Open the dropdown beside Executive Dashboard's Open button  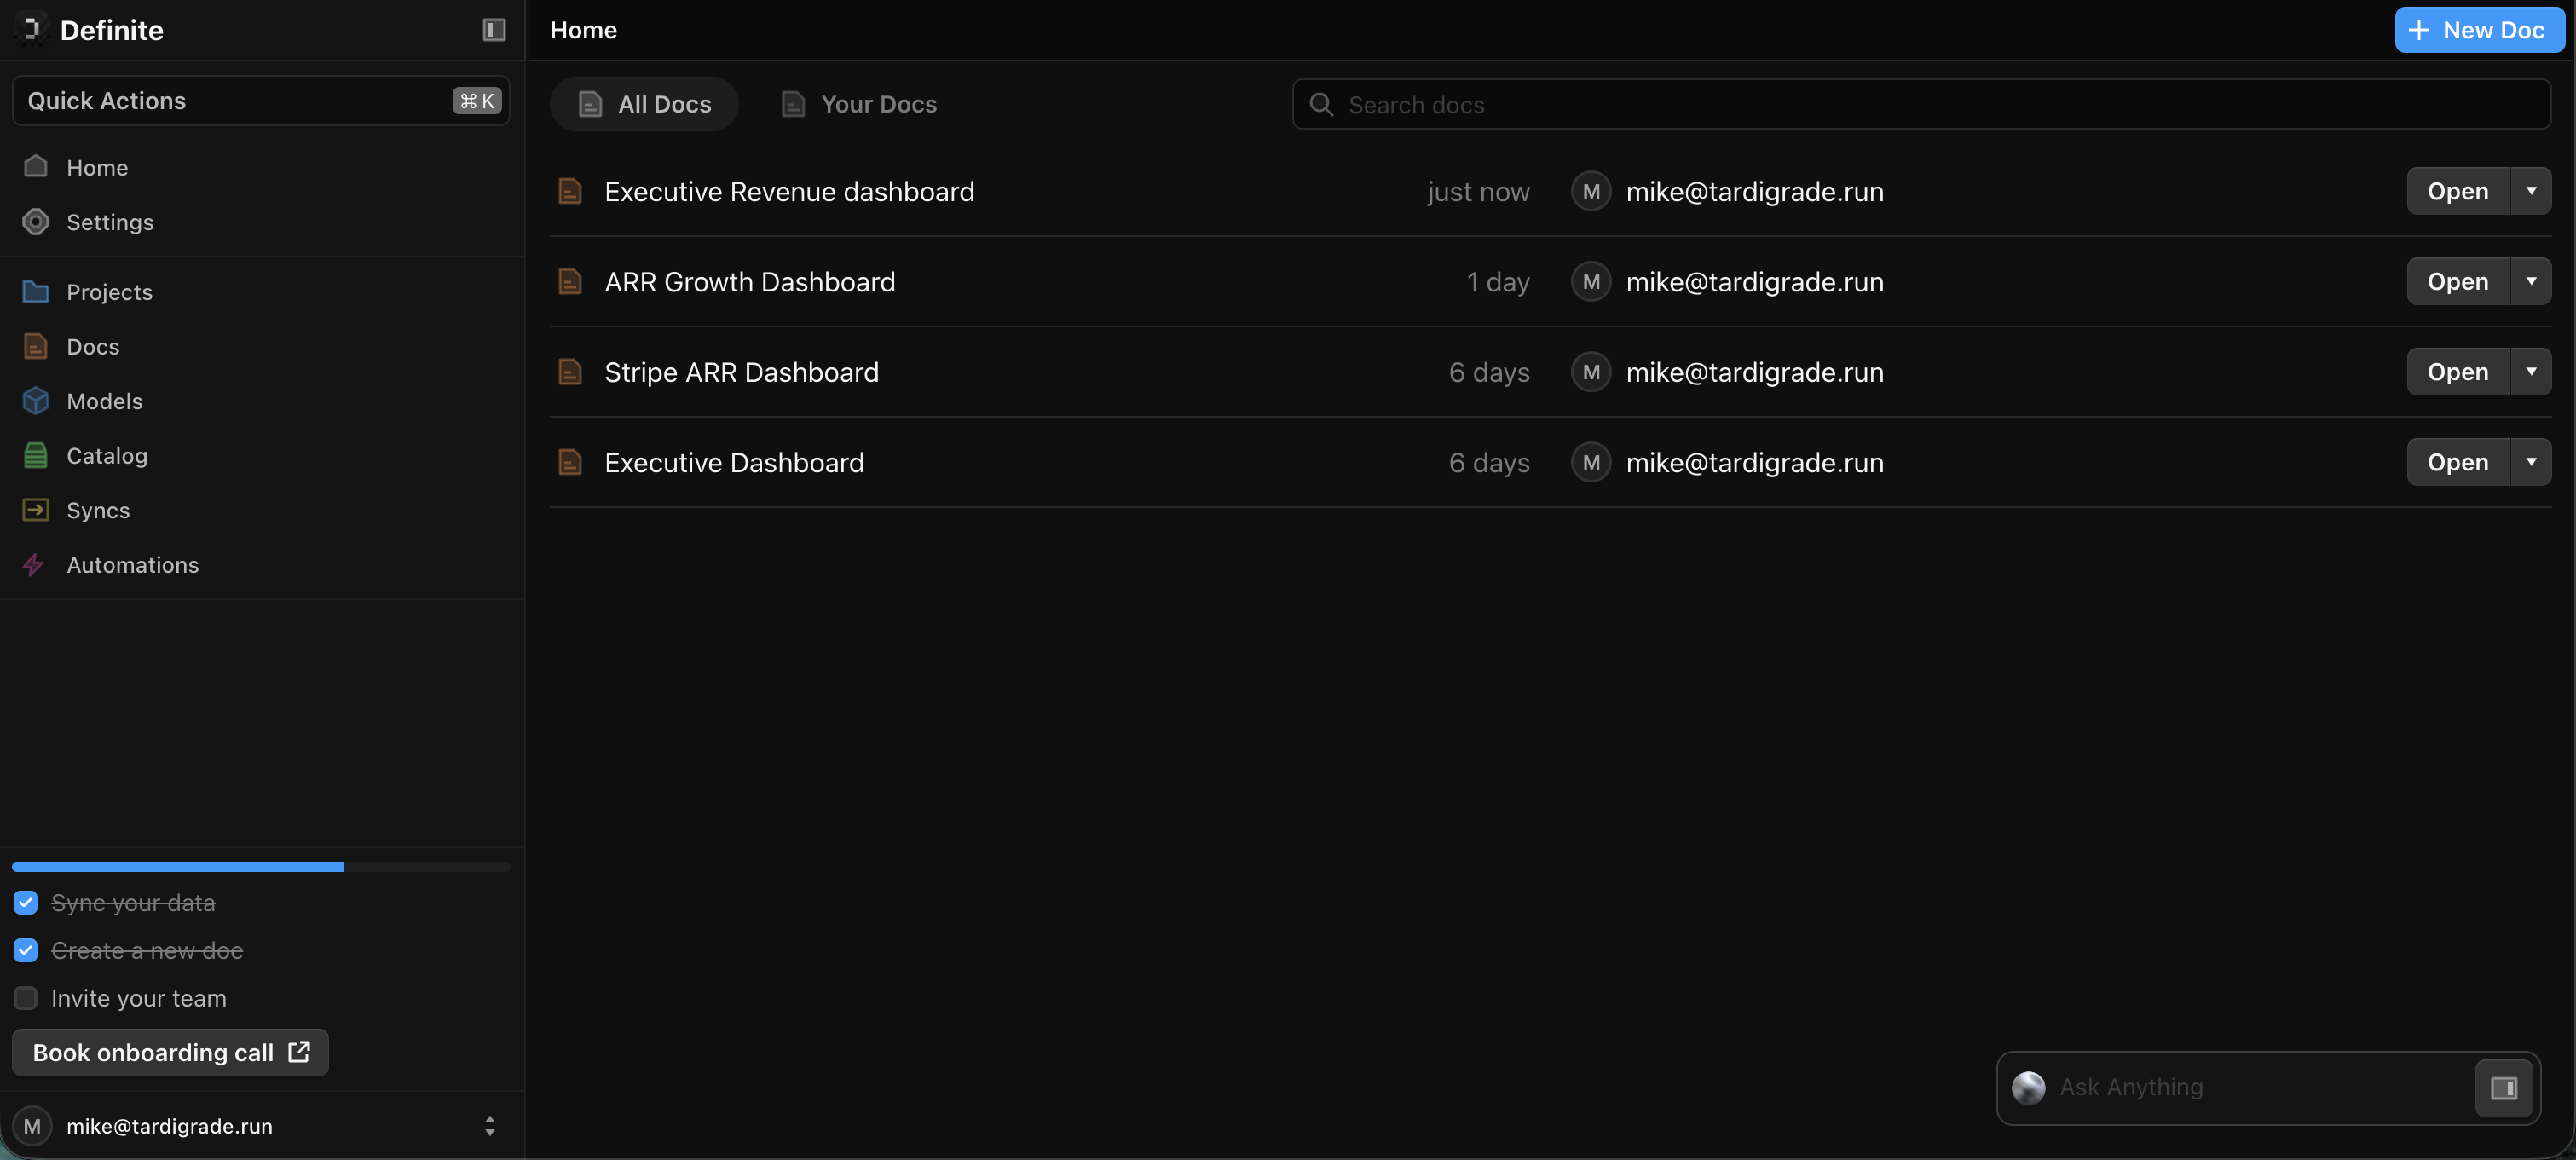[2532, 461]
